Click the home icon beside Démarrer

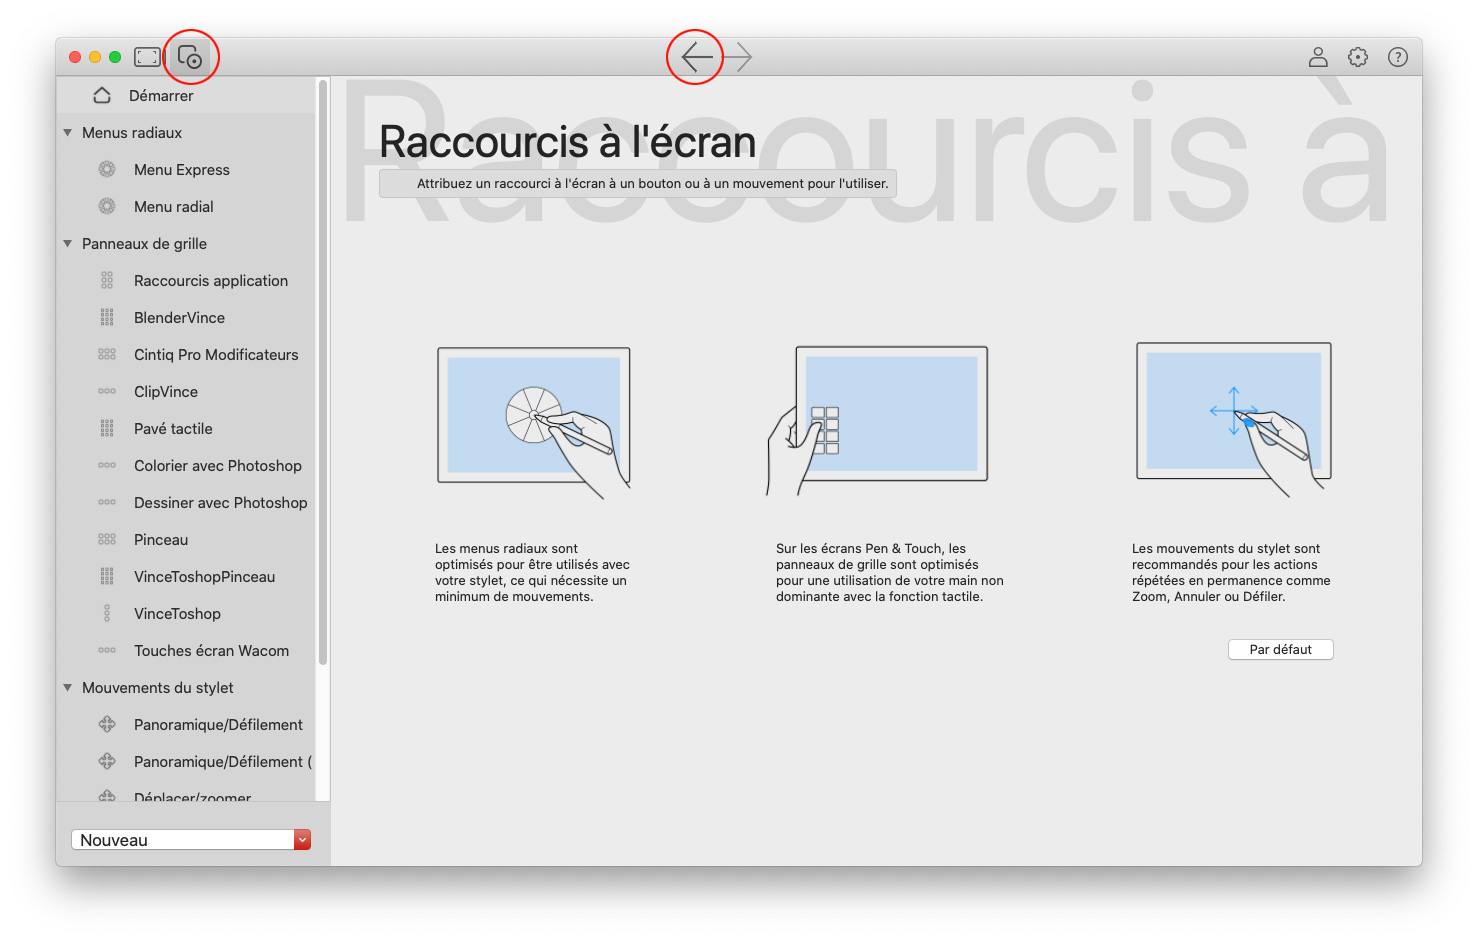[x=102, y=96]
